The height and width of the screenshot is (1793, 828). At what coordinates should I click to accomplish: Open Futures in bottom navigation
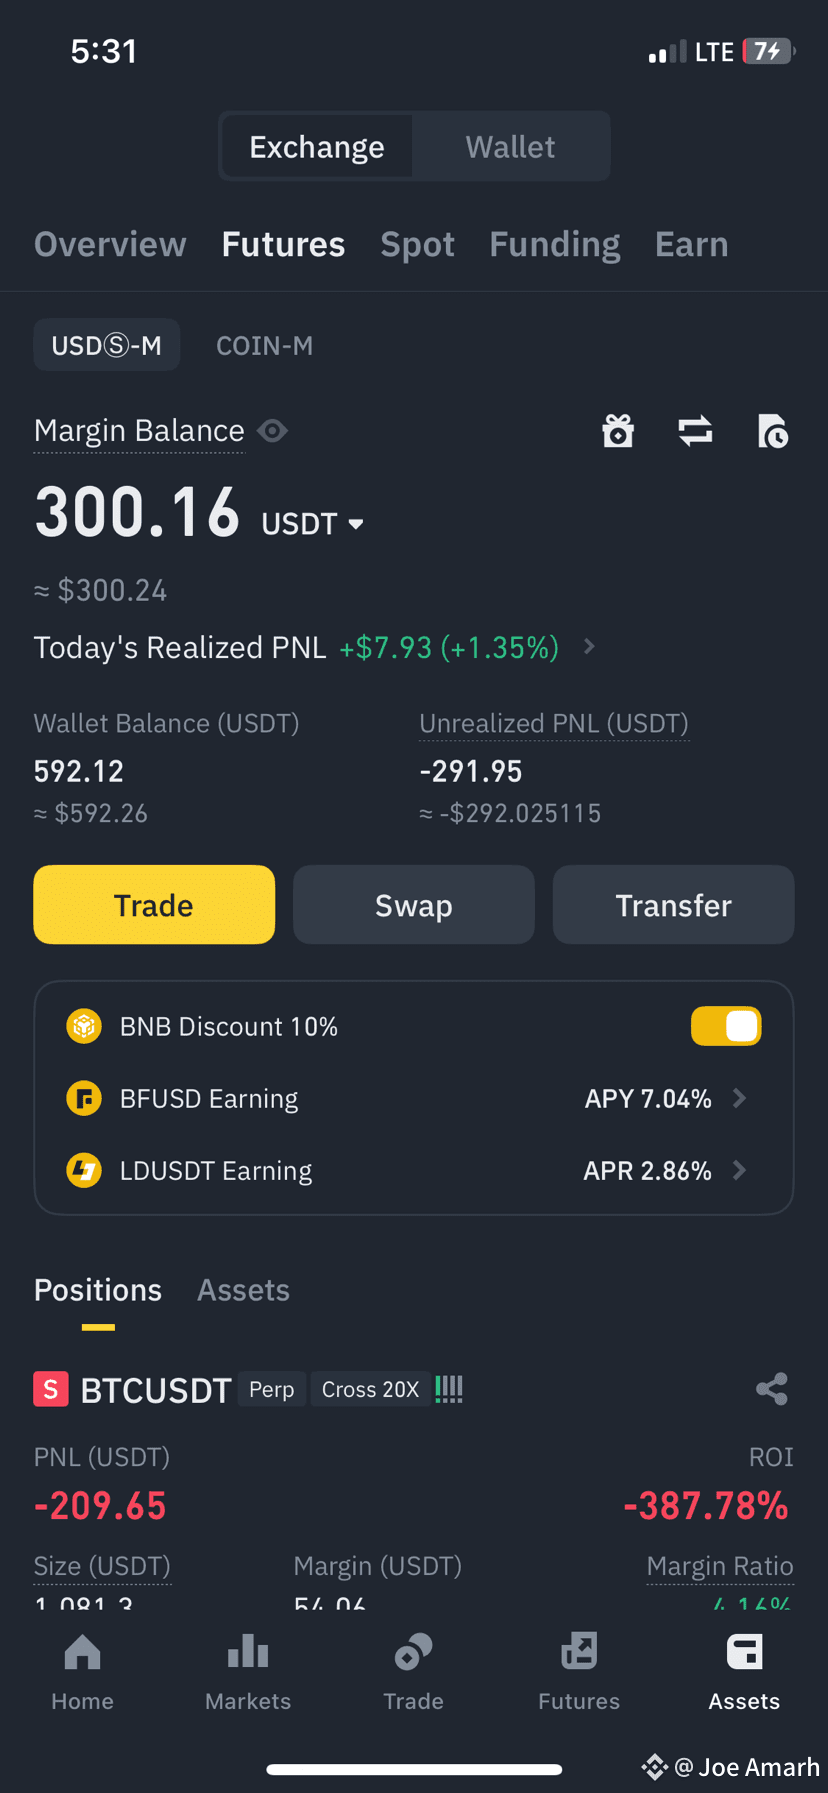(579, 1672)
